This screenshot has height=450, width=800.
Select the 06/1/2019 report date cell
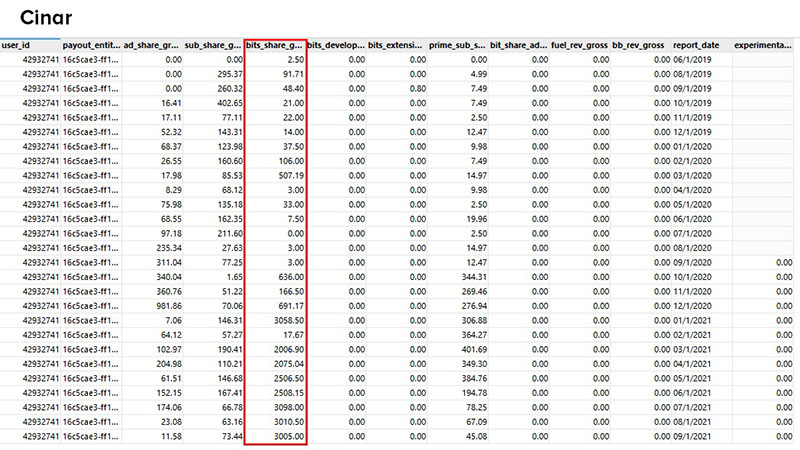tap(695, 60)
